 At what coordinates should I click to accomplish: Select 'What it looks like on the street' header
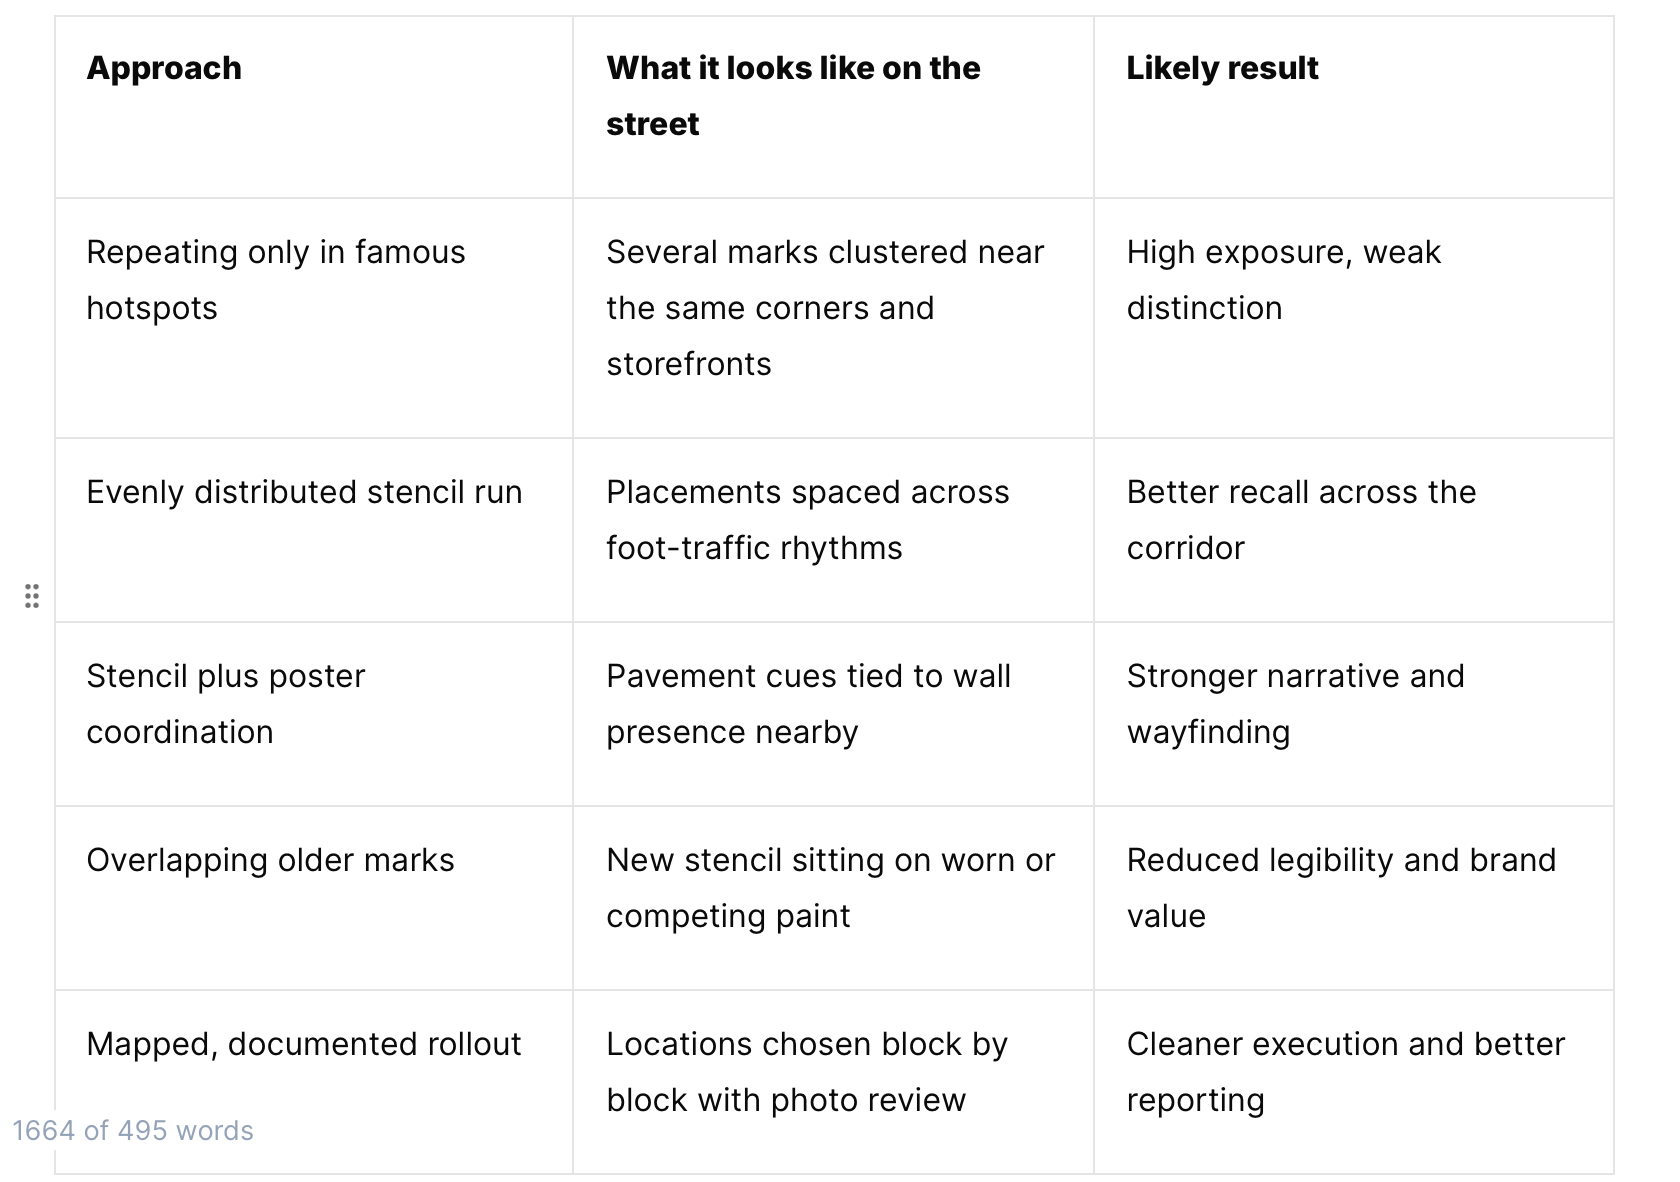click(833, 107)
